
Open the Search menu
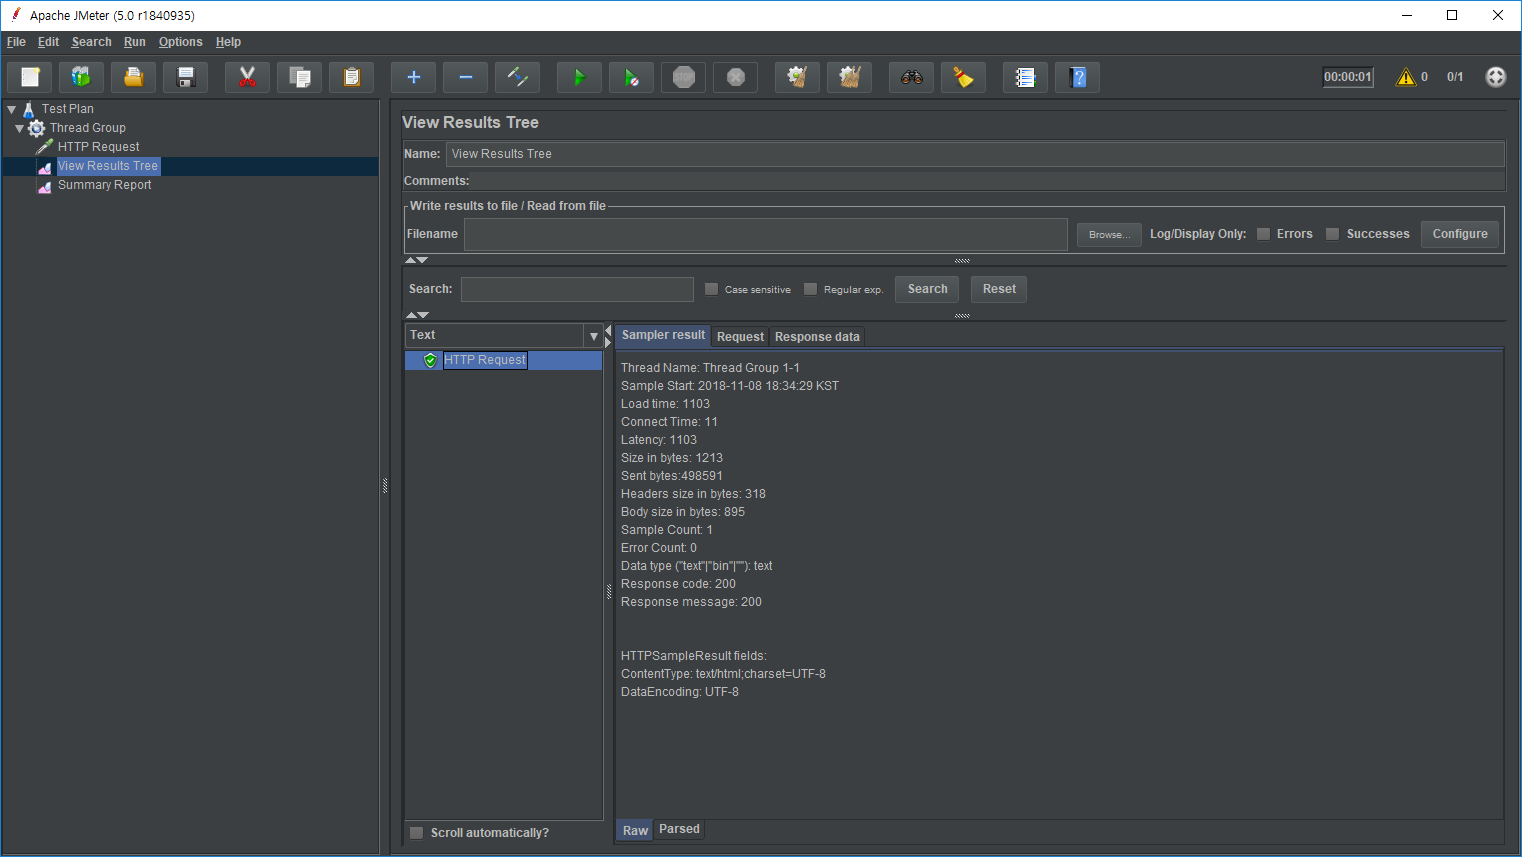click(91, 42)
